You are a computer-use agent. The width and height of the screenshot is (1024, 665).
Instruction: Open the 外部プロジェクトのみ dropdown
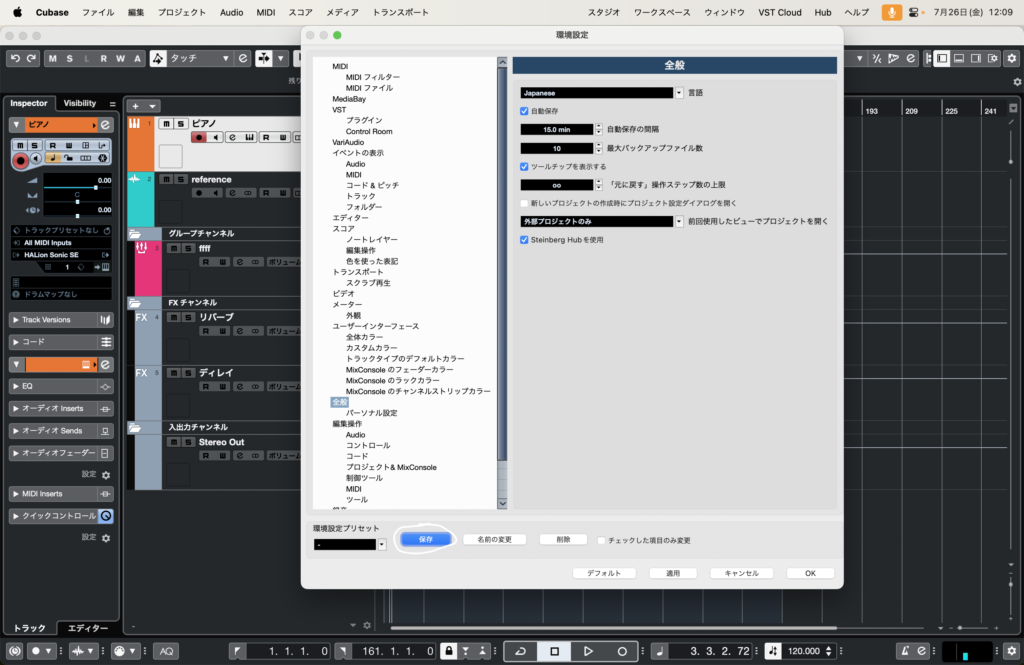tap(679, 221)
